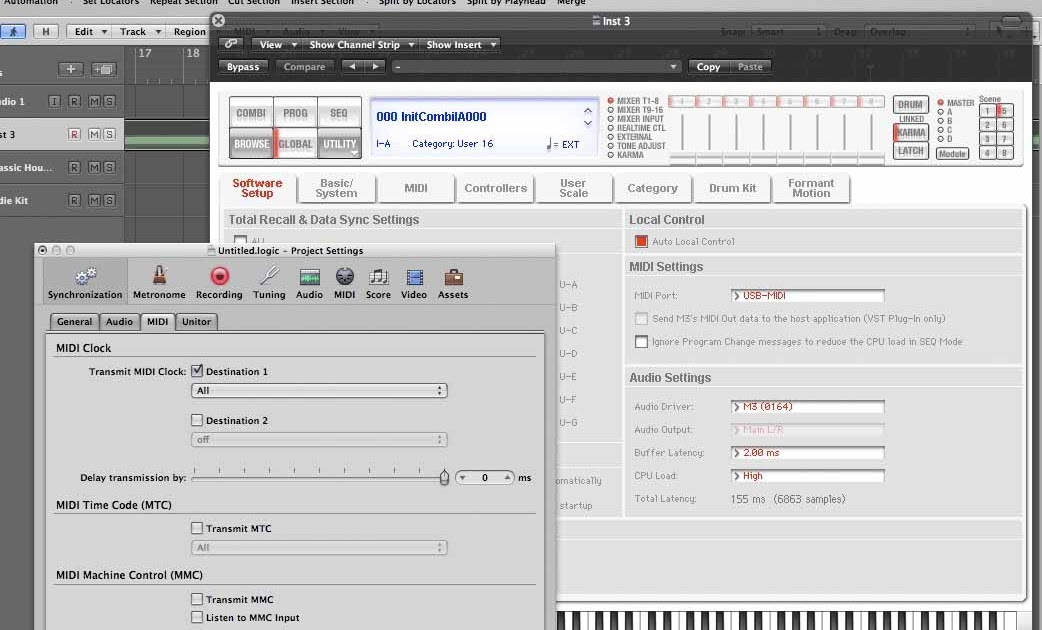Select Scene 1 button
1042x630 pixels.
(987, 111)
